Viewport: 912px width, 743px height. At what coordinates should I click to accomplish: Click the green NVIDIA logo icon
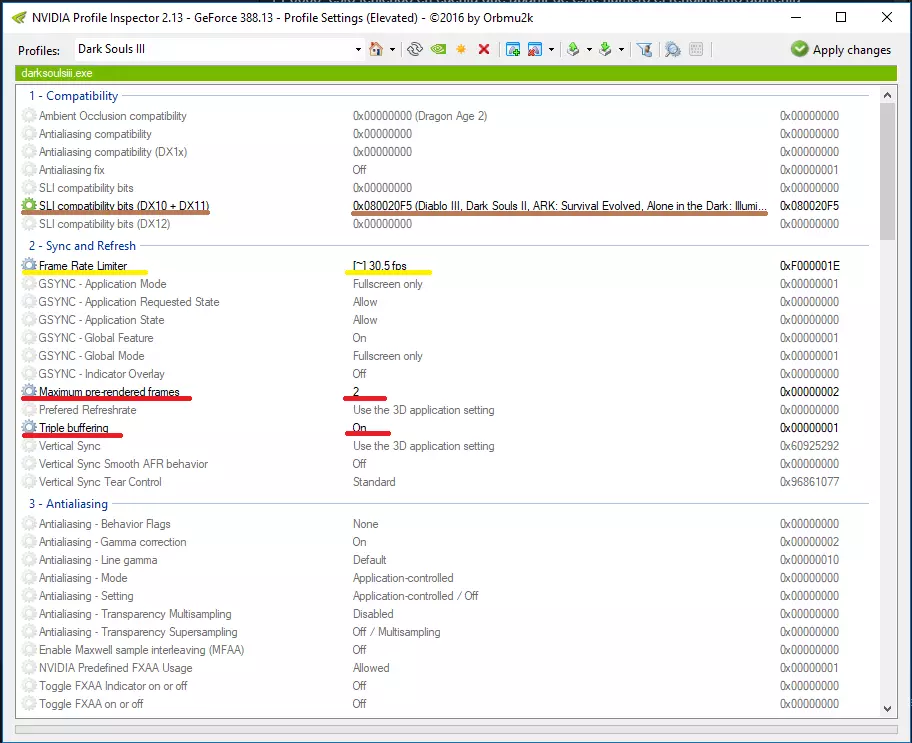[x=439, y=49]
